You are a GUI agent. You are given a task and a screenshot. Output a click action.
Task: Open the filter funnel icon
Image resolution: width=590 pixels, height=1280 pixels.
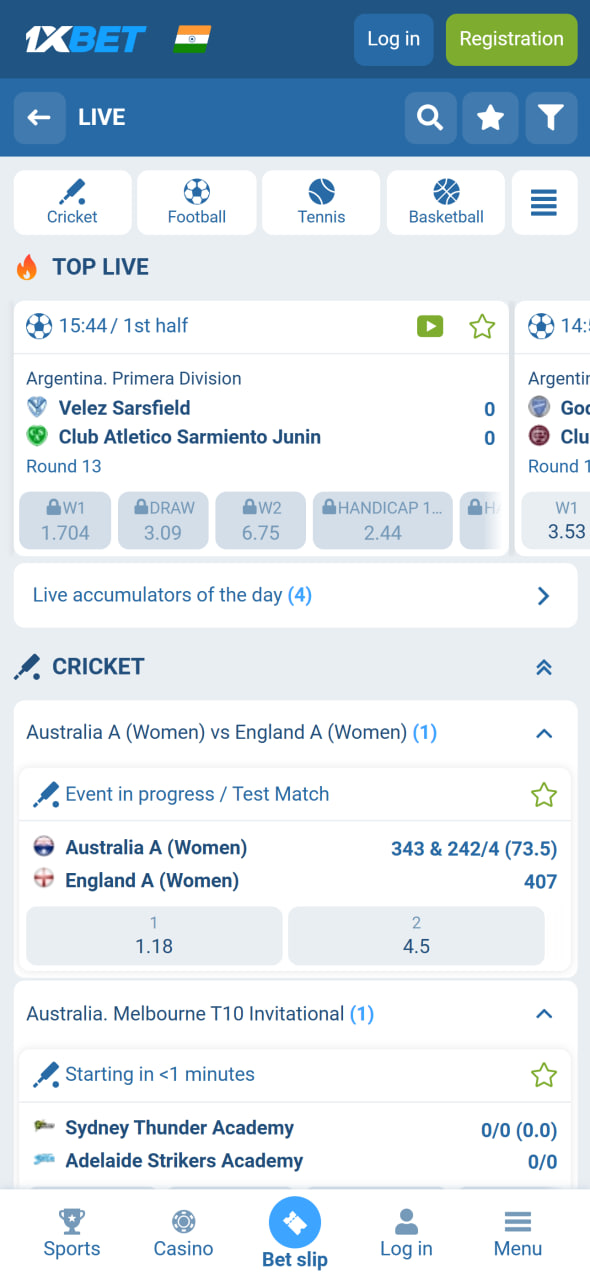click(x=551, y=118)
